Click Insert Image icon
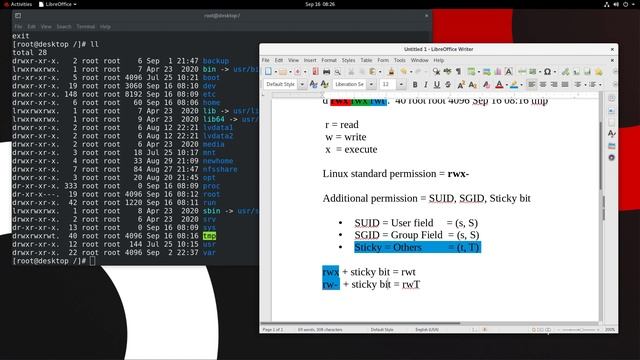The width and height of the screenshot is (640, 360). click(487, 71)
